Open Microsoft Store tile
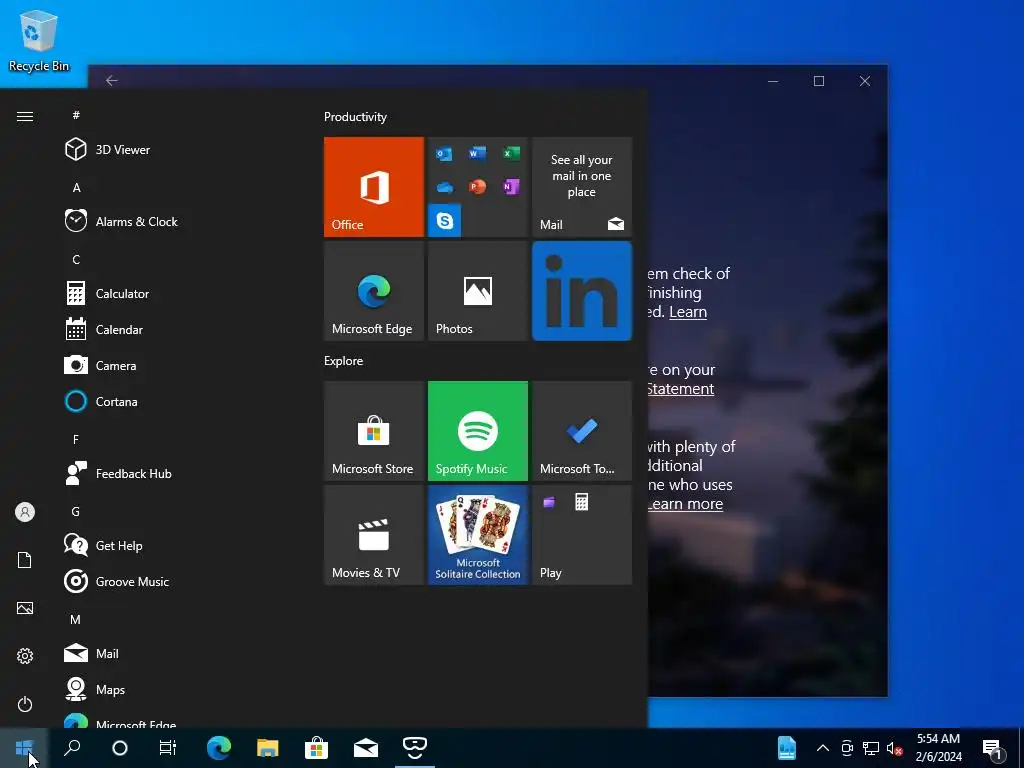 click(x=374, y=431)
